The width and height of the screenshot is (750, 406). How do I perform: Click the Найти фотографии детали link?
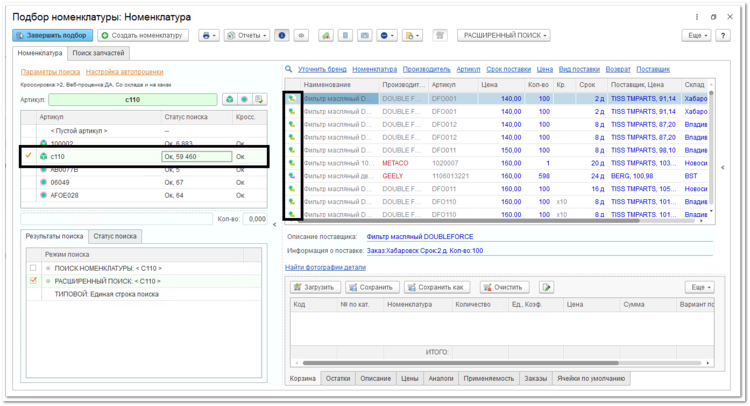click(x=325, y=267)
